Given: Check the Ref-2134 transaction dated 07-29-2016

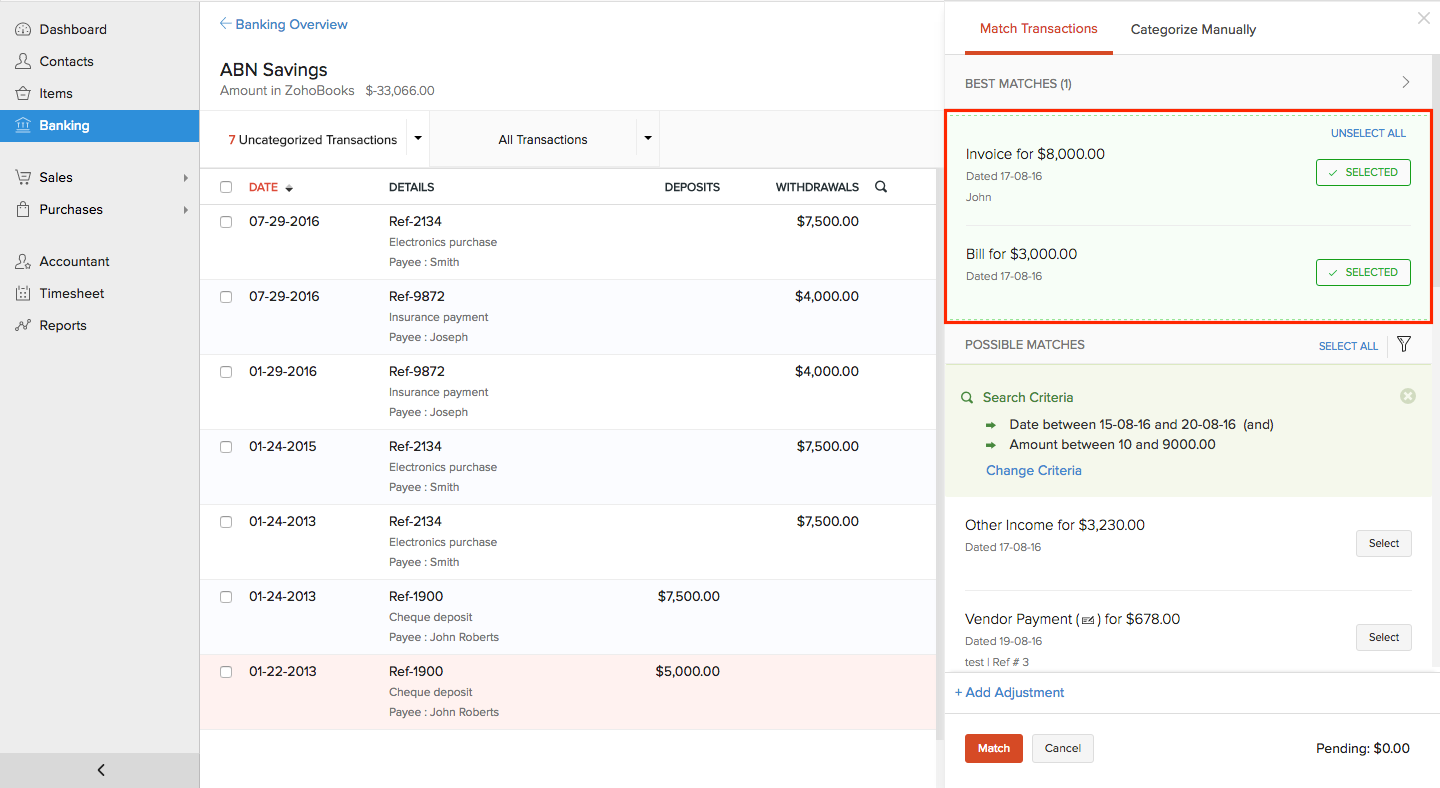Looking at the screenshot, I should point(226,221).
